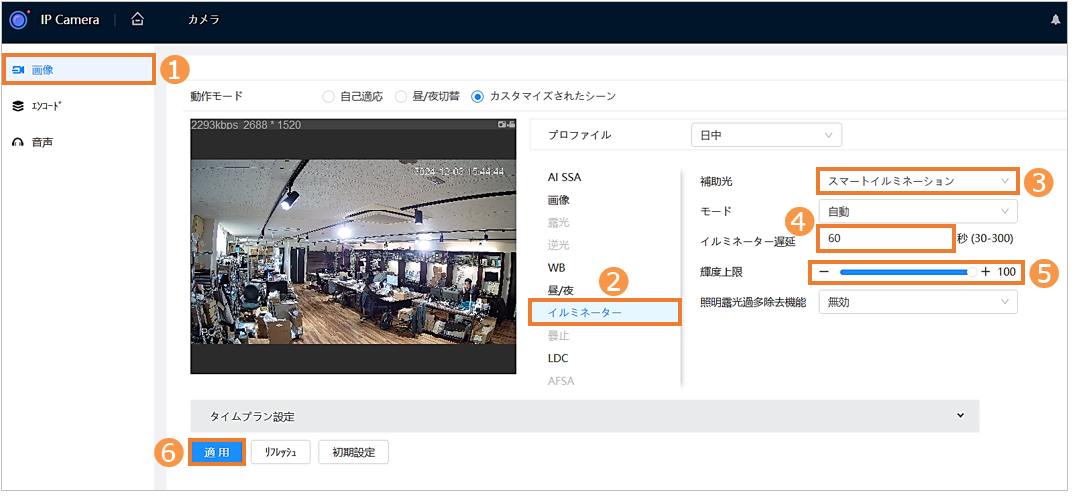Select the カスタマイズされたシーン radio option

coord(477,97)
